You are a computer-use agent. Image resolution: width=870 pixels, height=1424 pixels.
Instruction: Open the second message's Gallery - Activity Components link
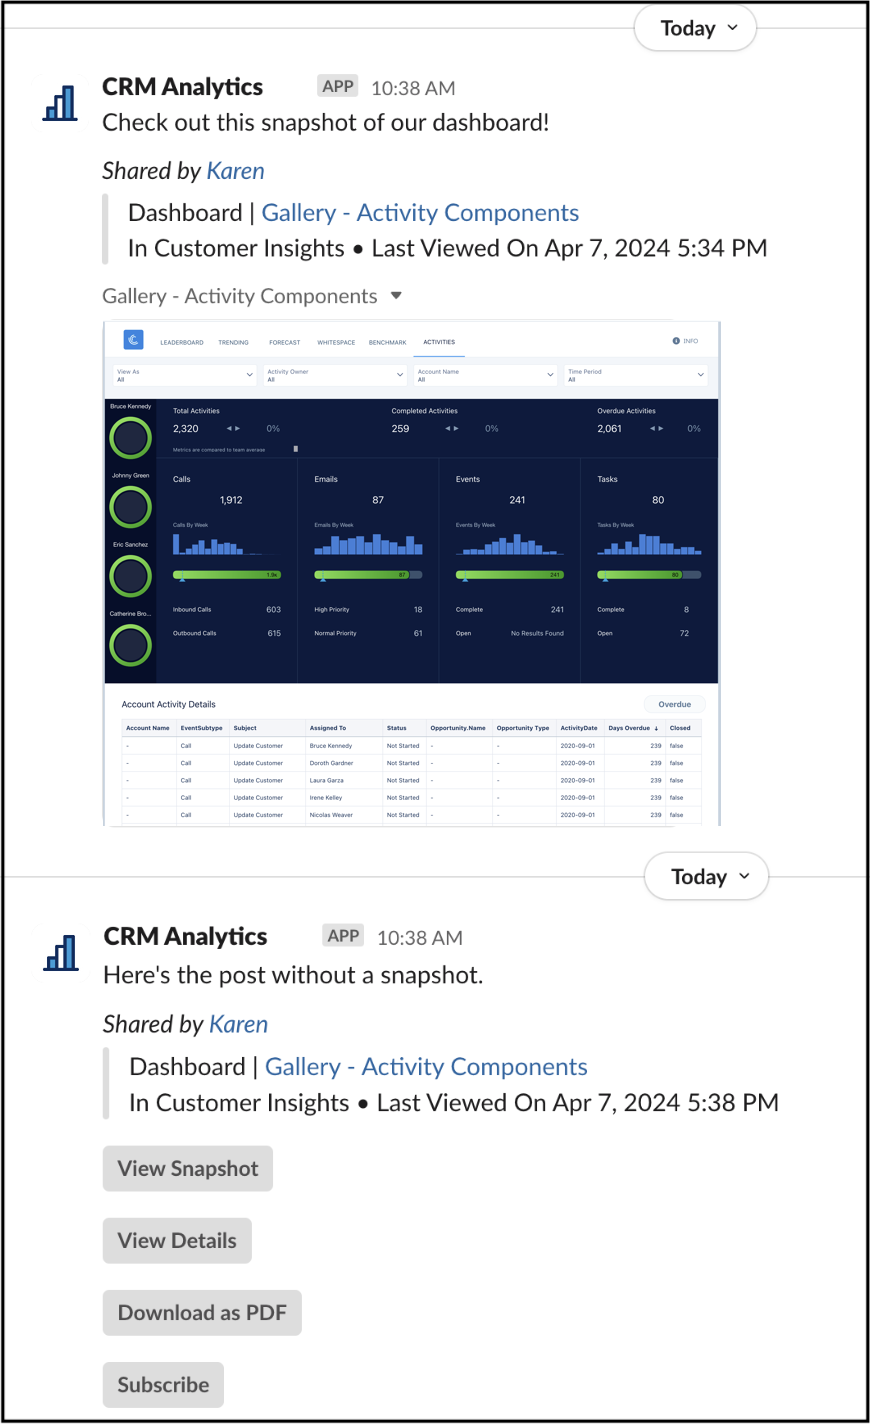(x=426, y=1067)
